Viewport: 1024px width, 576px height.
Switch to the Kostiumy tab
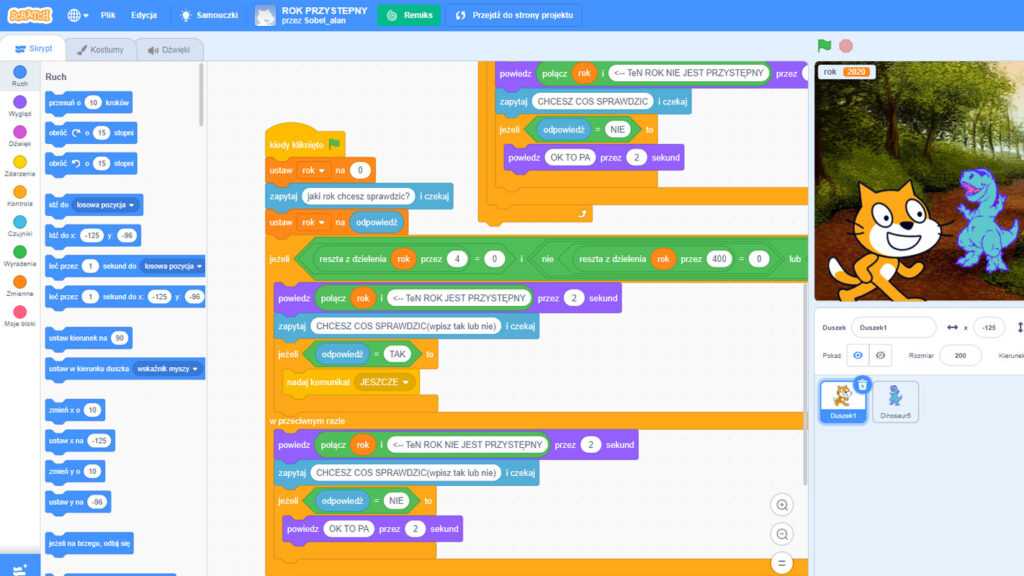click(99, 49)
